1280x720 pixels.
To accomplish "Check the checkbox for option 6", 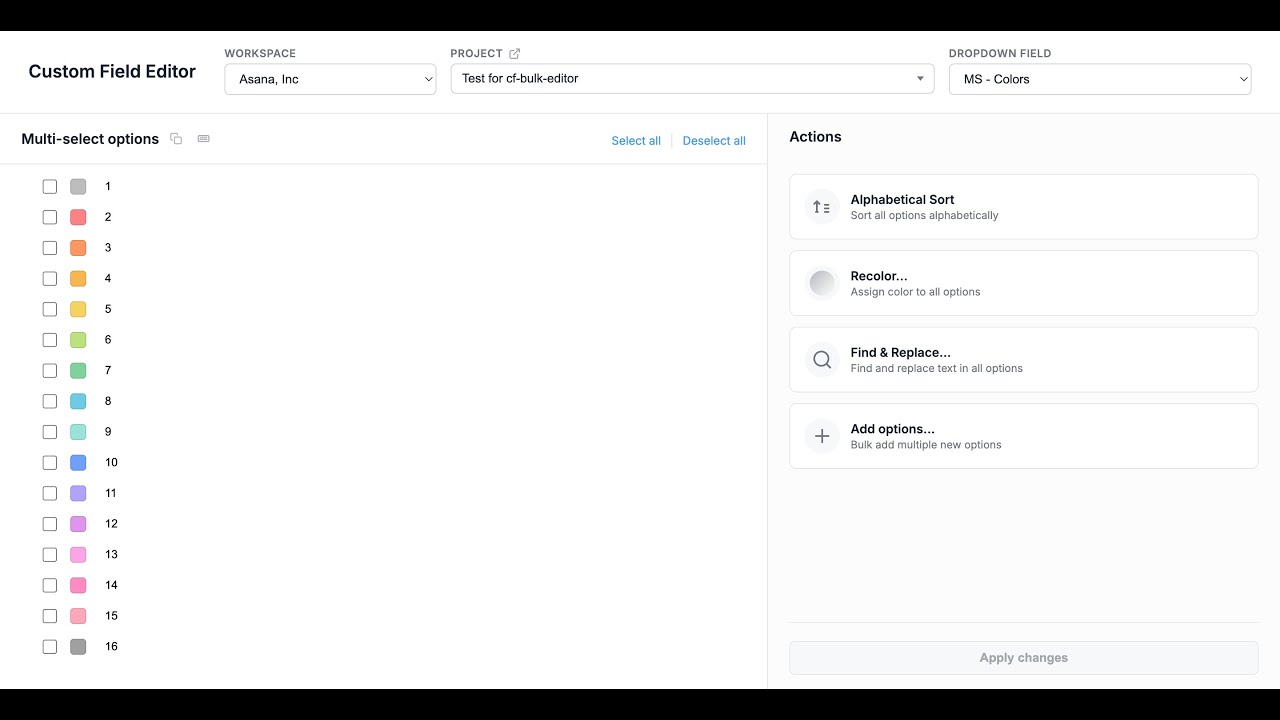I will tap(50, 340).
